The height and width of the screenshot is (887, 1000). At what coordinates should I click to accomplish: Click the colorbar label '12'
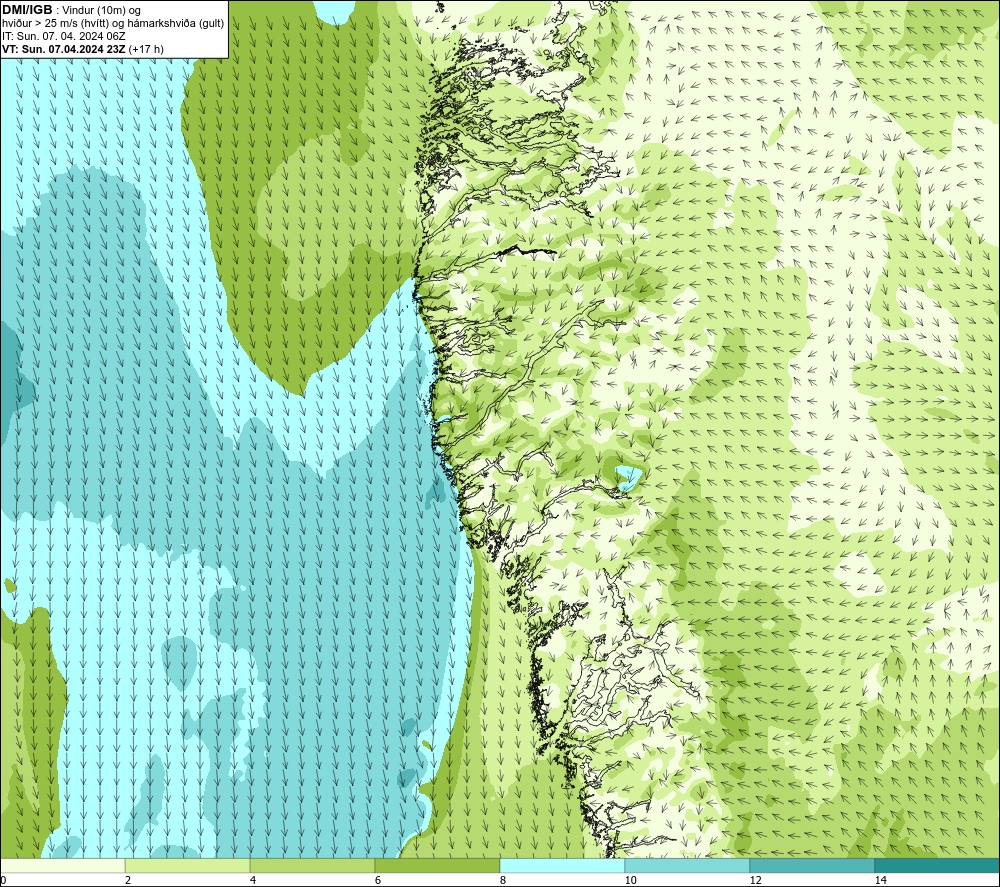(755, 880)
